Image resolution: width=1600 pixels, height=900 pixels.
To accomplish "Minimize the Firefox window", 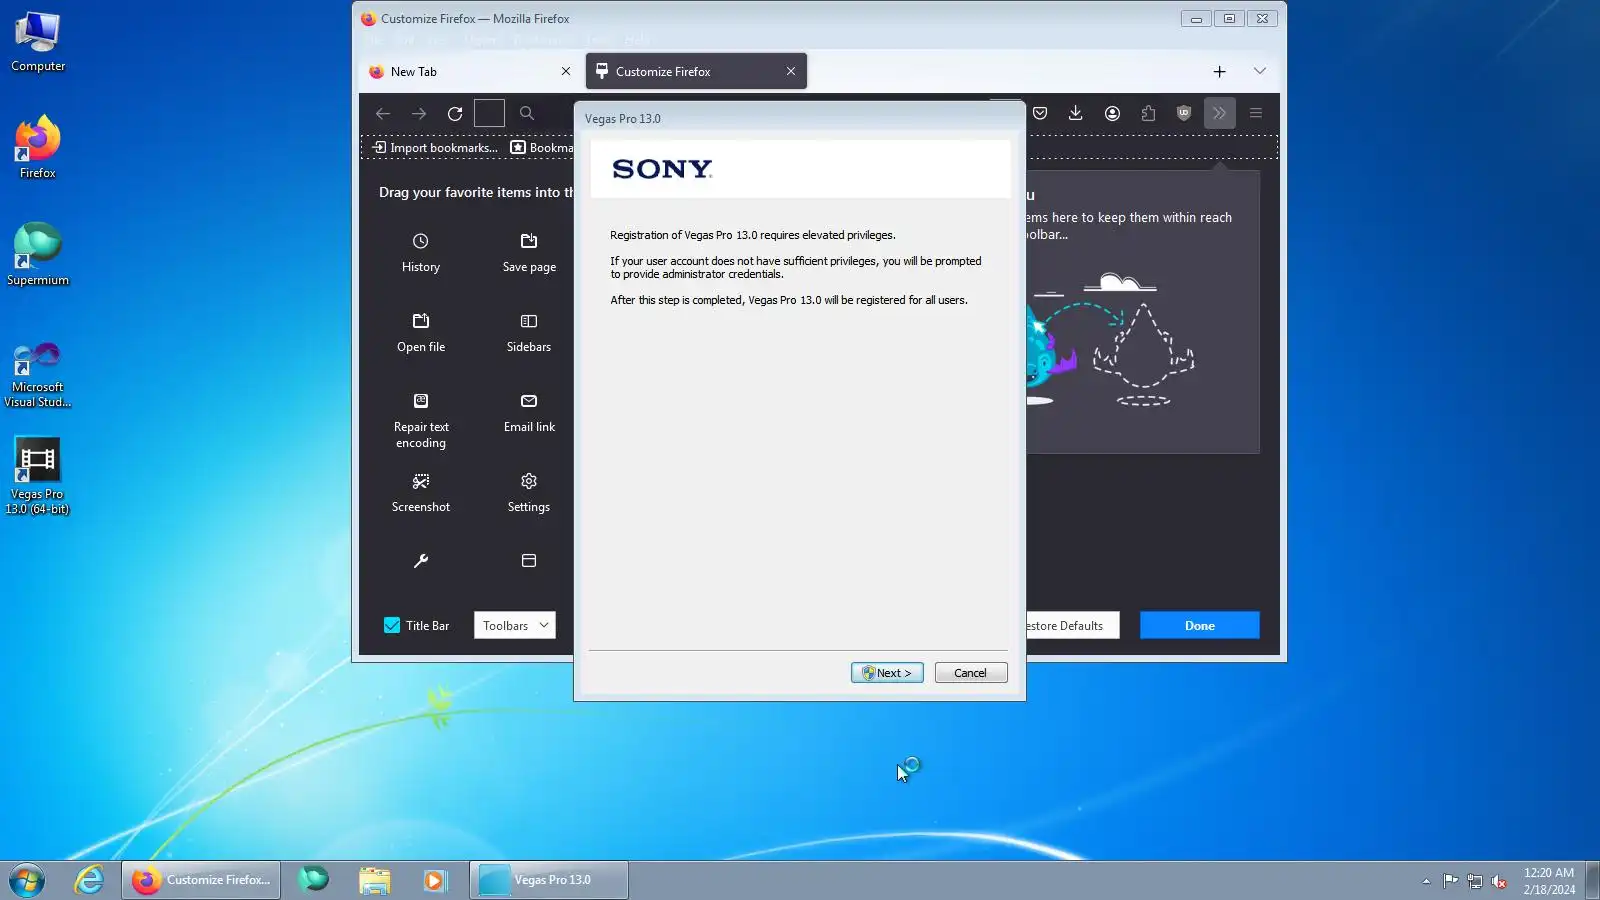I will click(1196, 18).
